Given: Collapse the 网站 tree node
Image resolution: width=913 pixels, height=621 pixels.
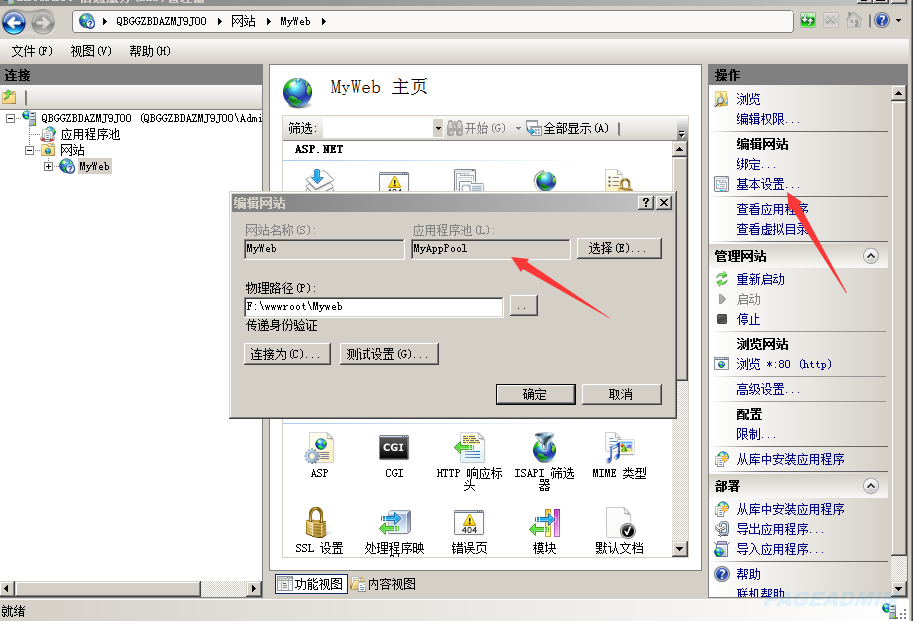Looking at the screenshot, I should (x=29, y=150).
